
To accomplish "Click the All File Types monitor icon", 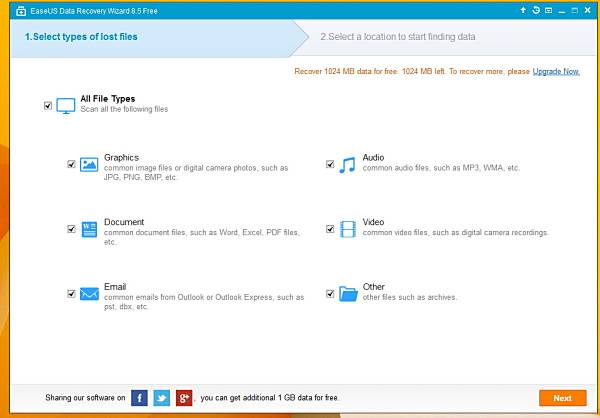I will pyautogui.click(x=66, y=106).
